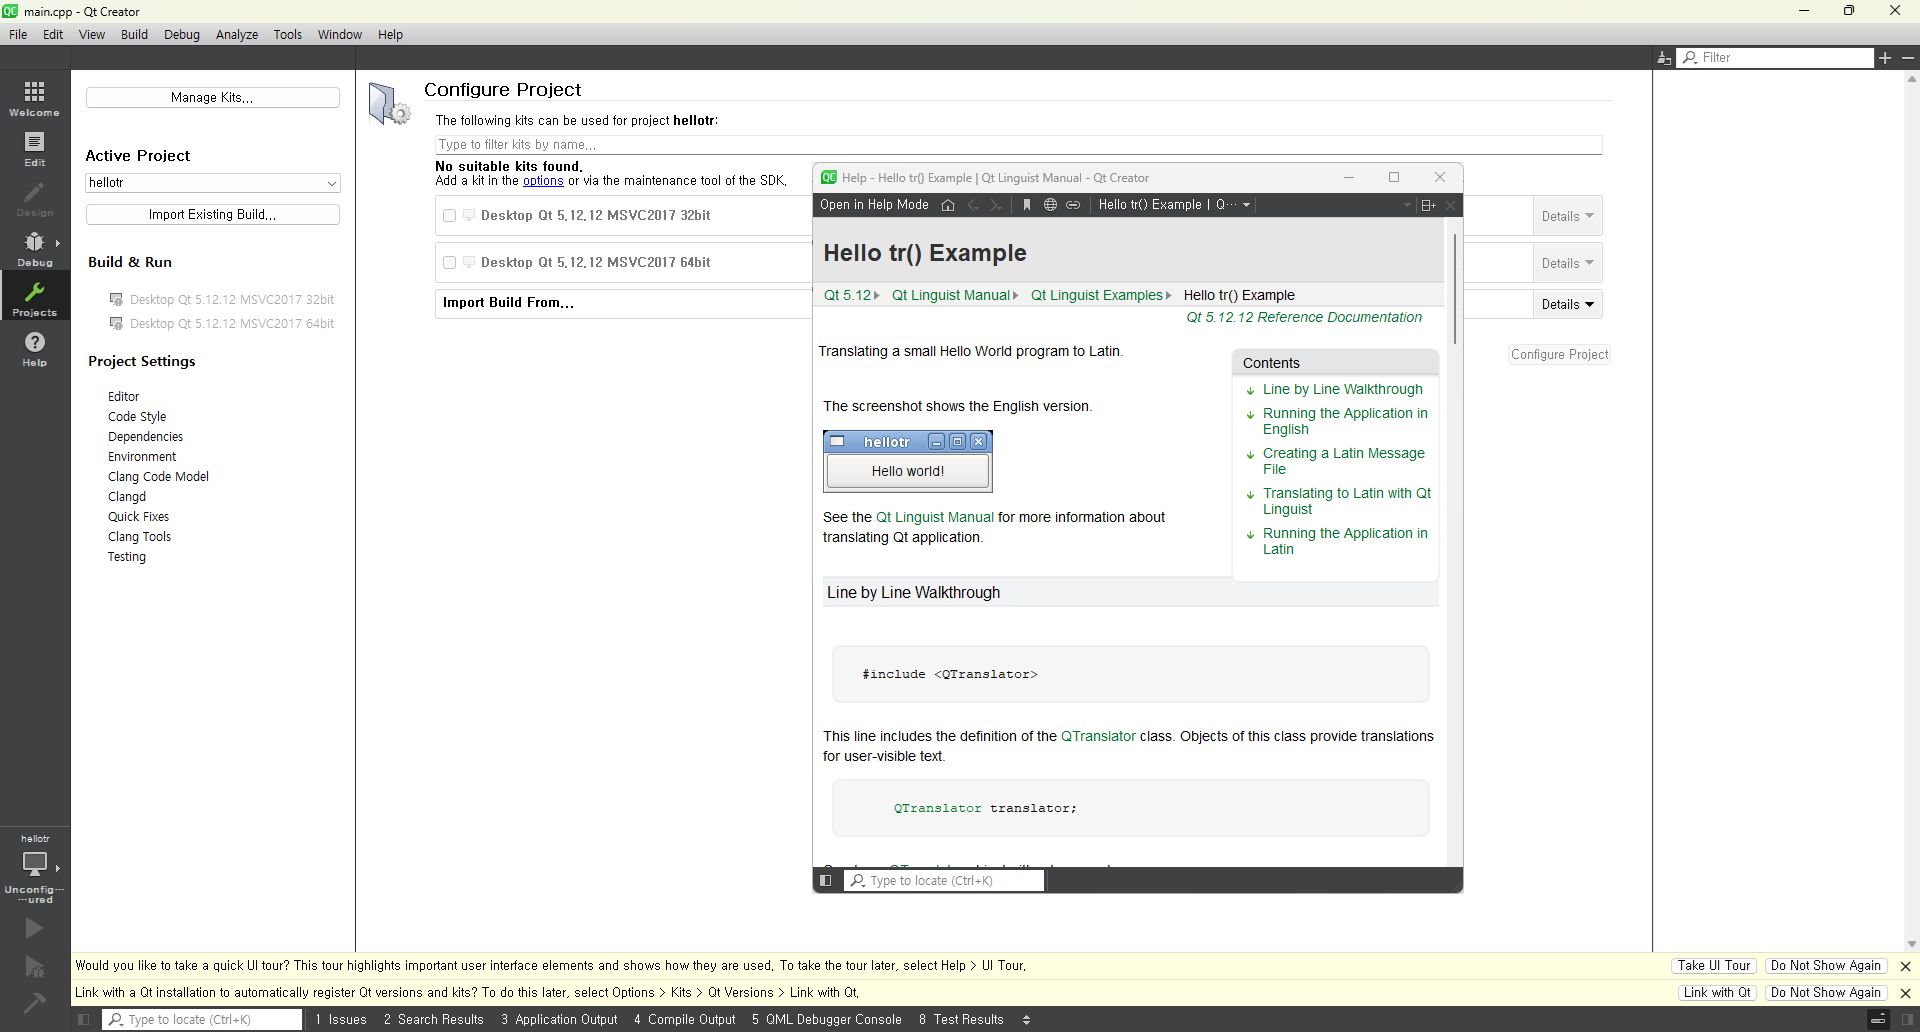Open the Tools menu
Image resolution: width=1920 pixels, height=1032 pixels.
(288, 34)
